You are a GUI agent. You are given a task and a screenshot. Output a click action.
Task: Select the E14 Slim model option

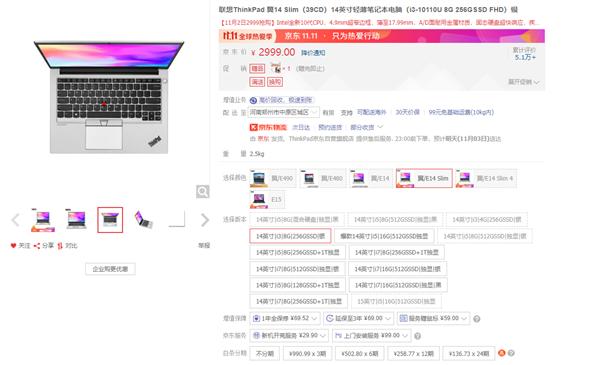424,178
